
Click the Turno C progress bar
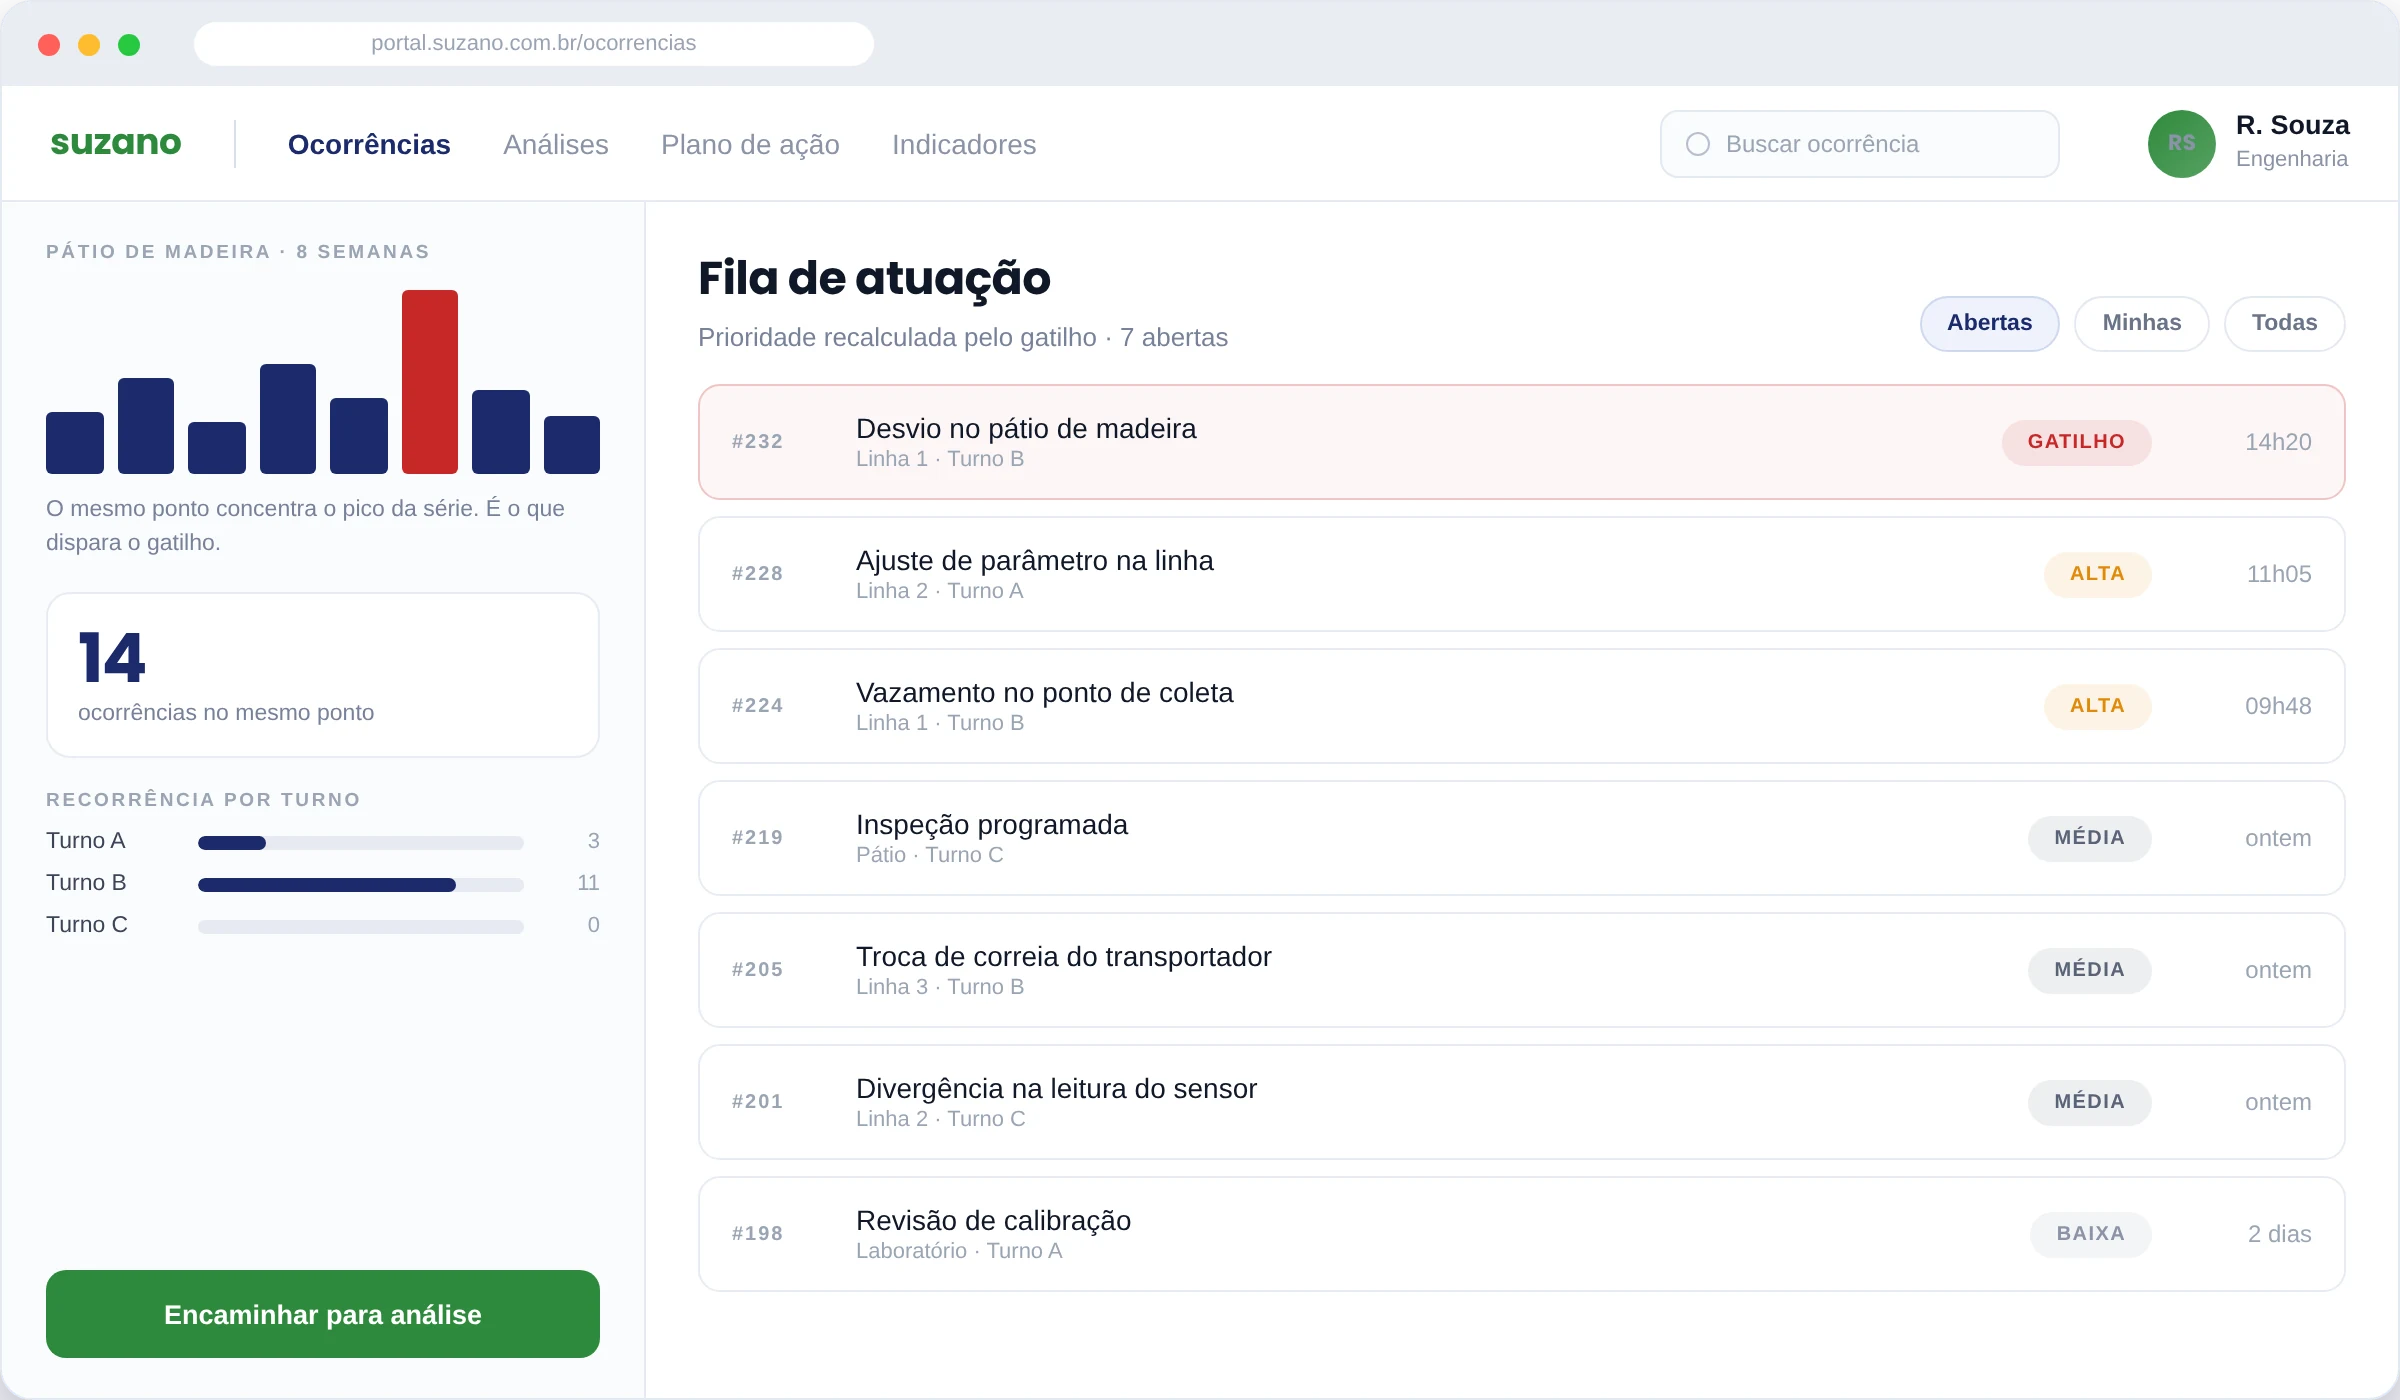(361, 926)
